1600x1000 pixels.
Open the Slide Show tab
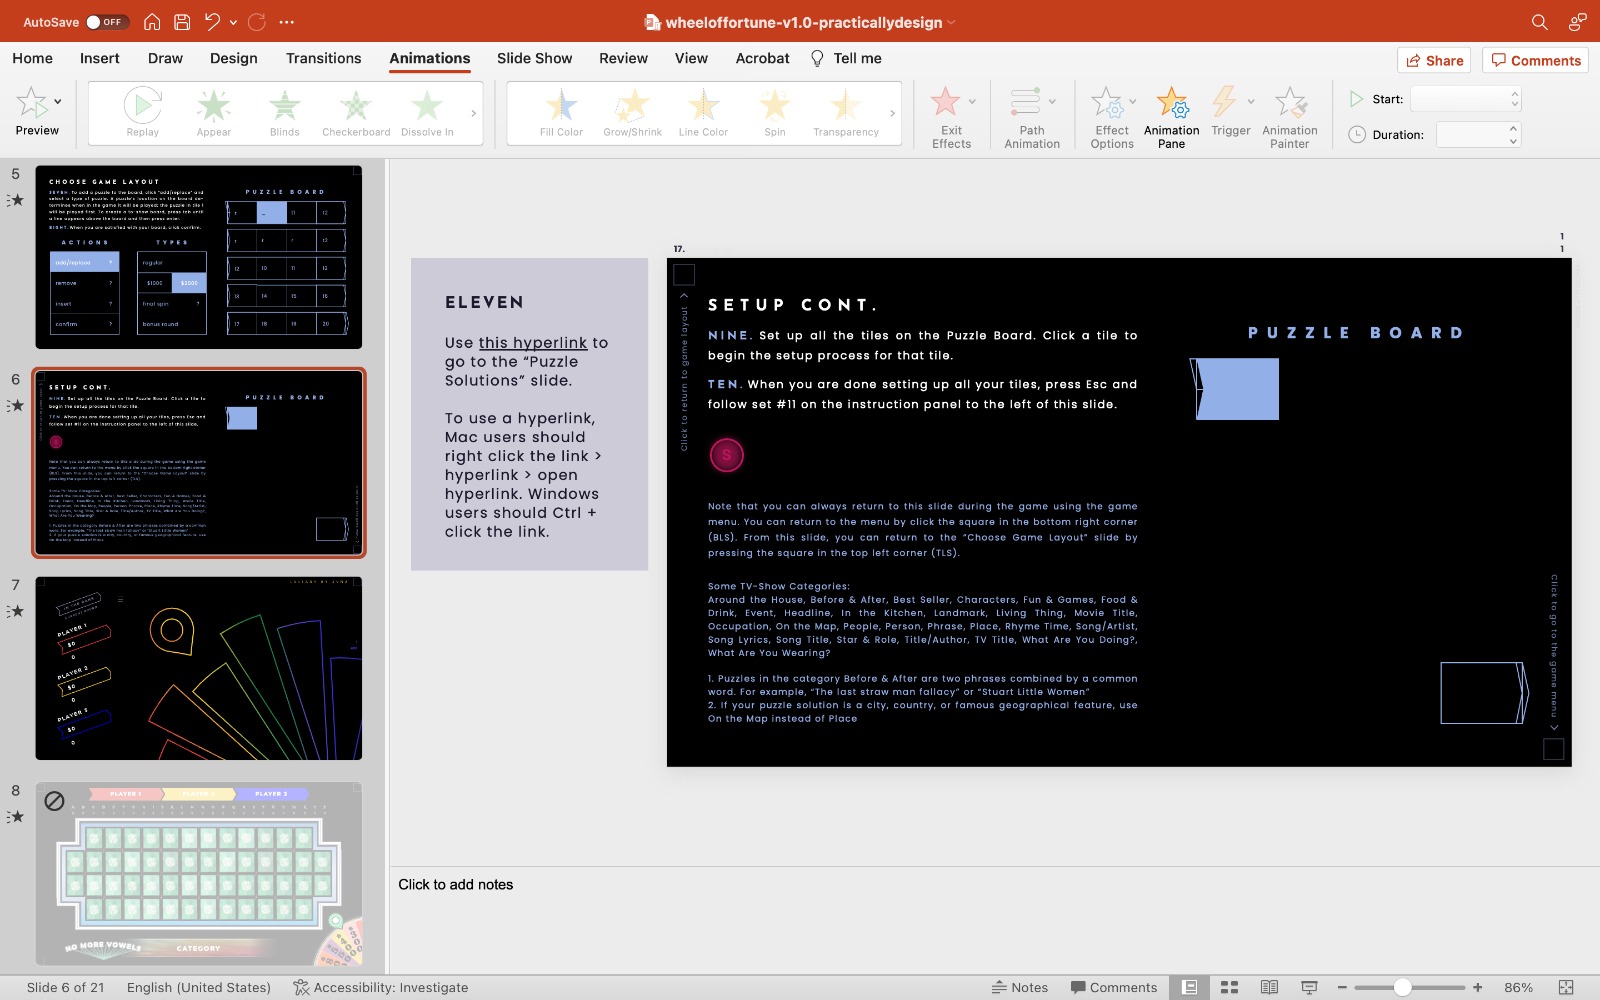tap(535, 58)
